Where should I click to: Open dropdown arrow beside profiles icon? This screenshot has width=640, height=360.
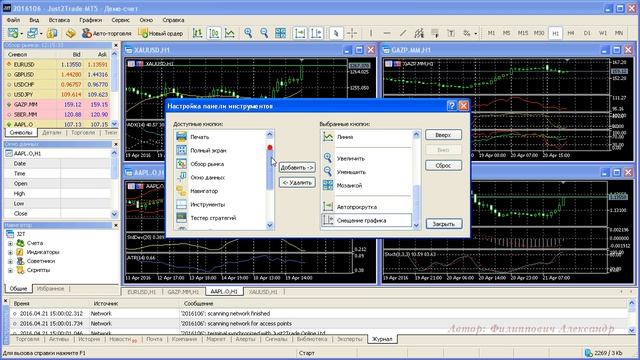point(41,33)
